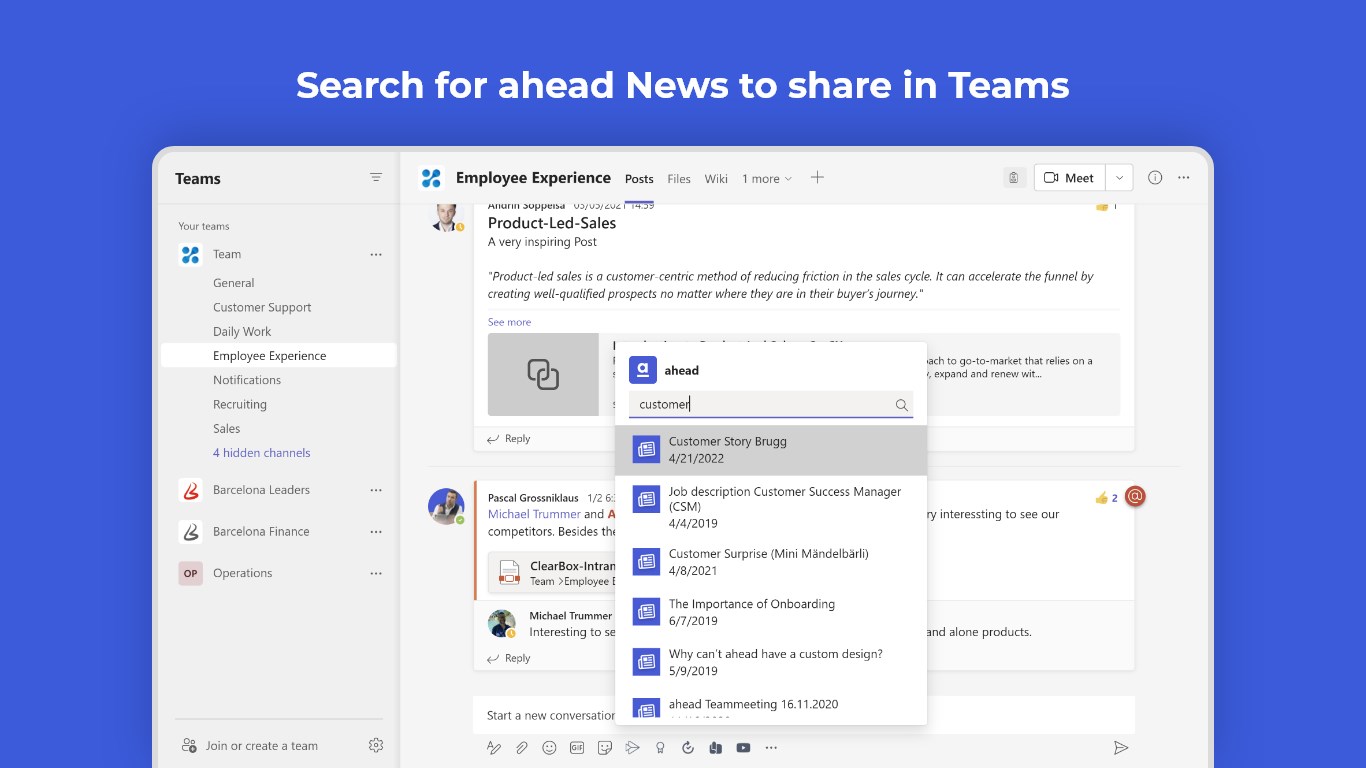Click the org-wide badge icon beside Meet
The height and width of the screenshot is (768, 1366).
pyautogui.click(x=1014, y=178)
